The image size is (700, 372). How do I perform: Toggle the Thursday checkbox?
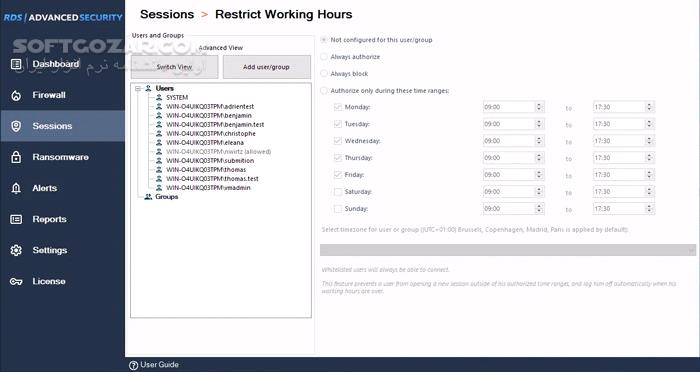pyautogui.click(x=338, y=158)
